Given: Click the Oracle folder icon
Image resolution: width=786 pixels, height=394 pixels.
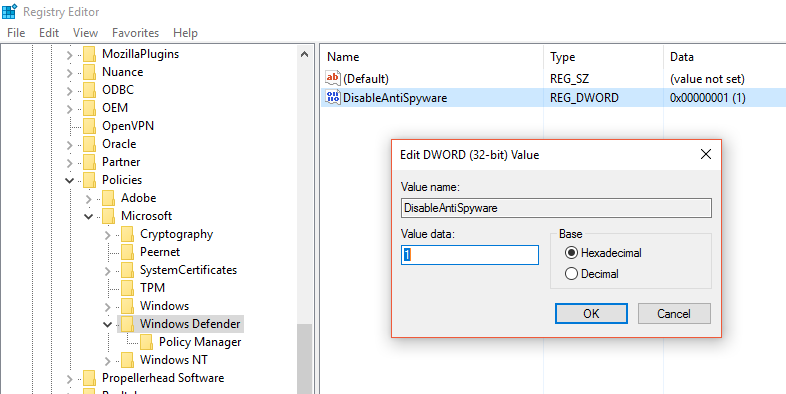Looking at the screenshot, I should click(x=89, y=144).
